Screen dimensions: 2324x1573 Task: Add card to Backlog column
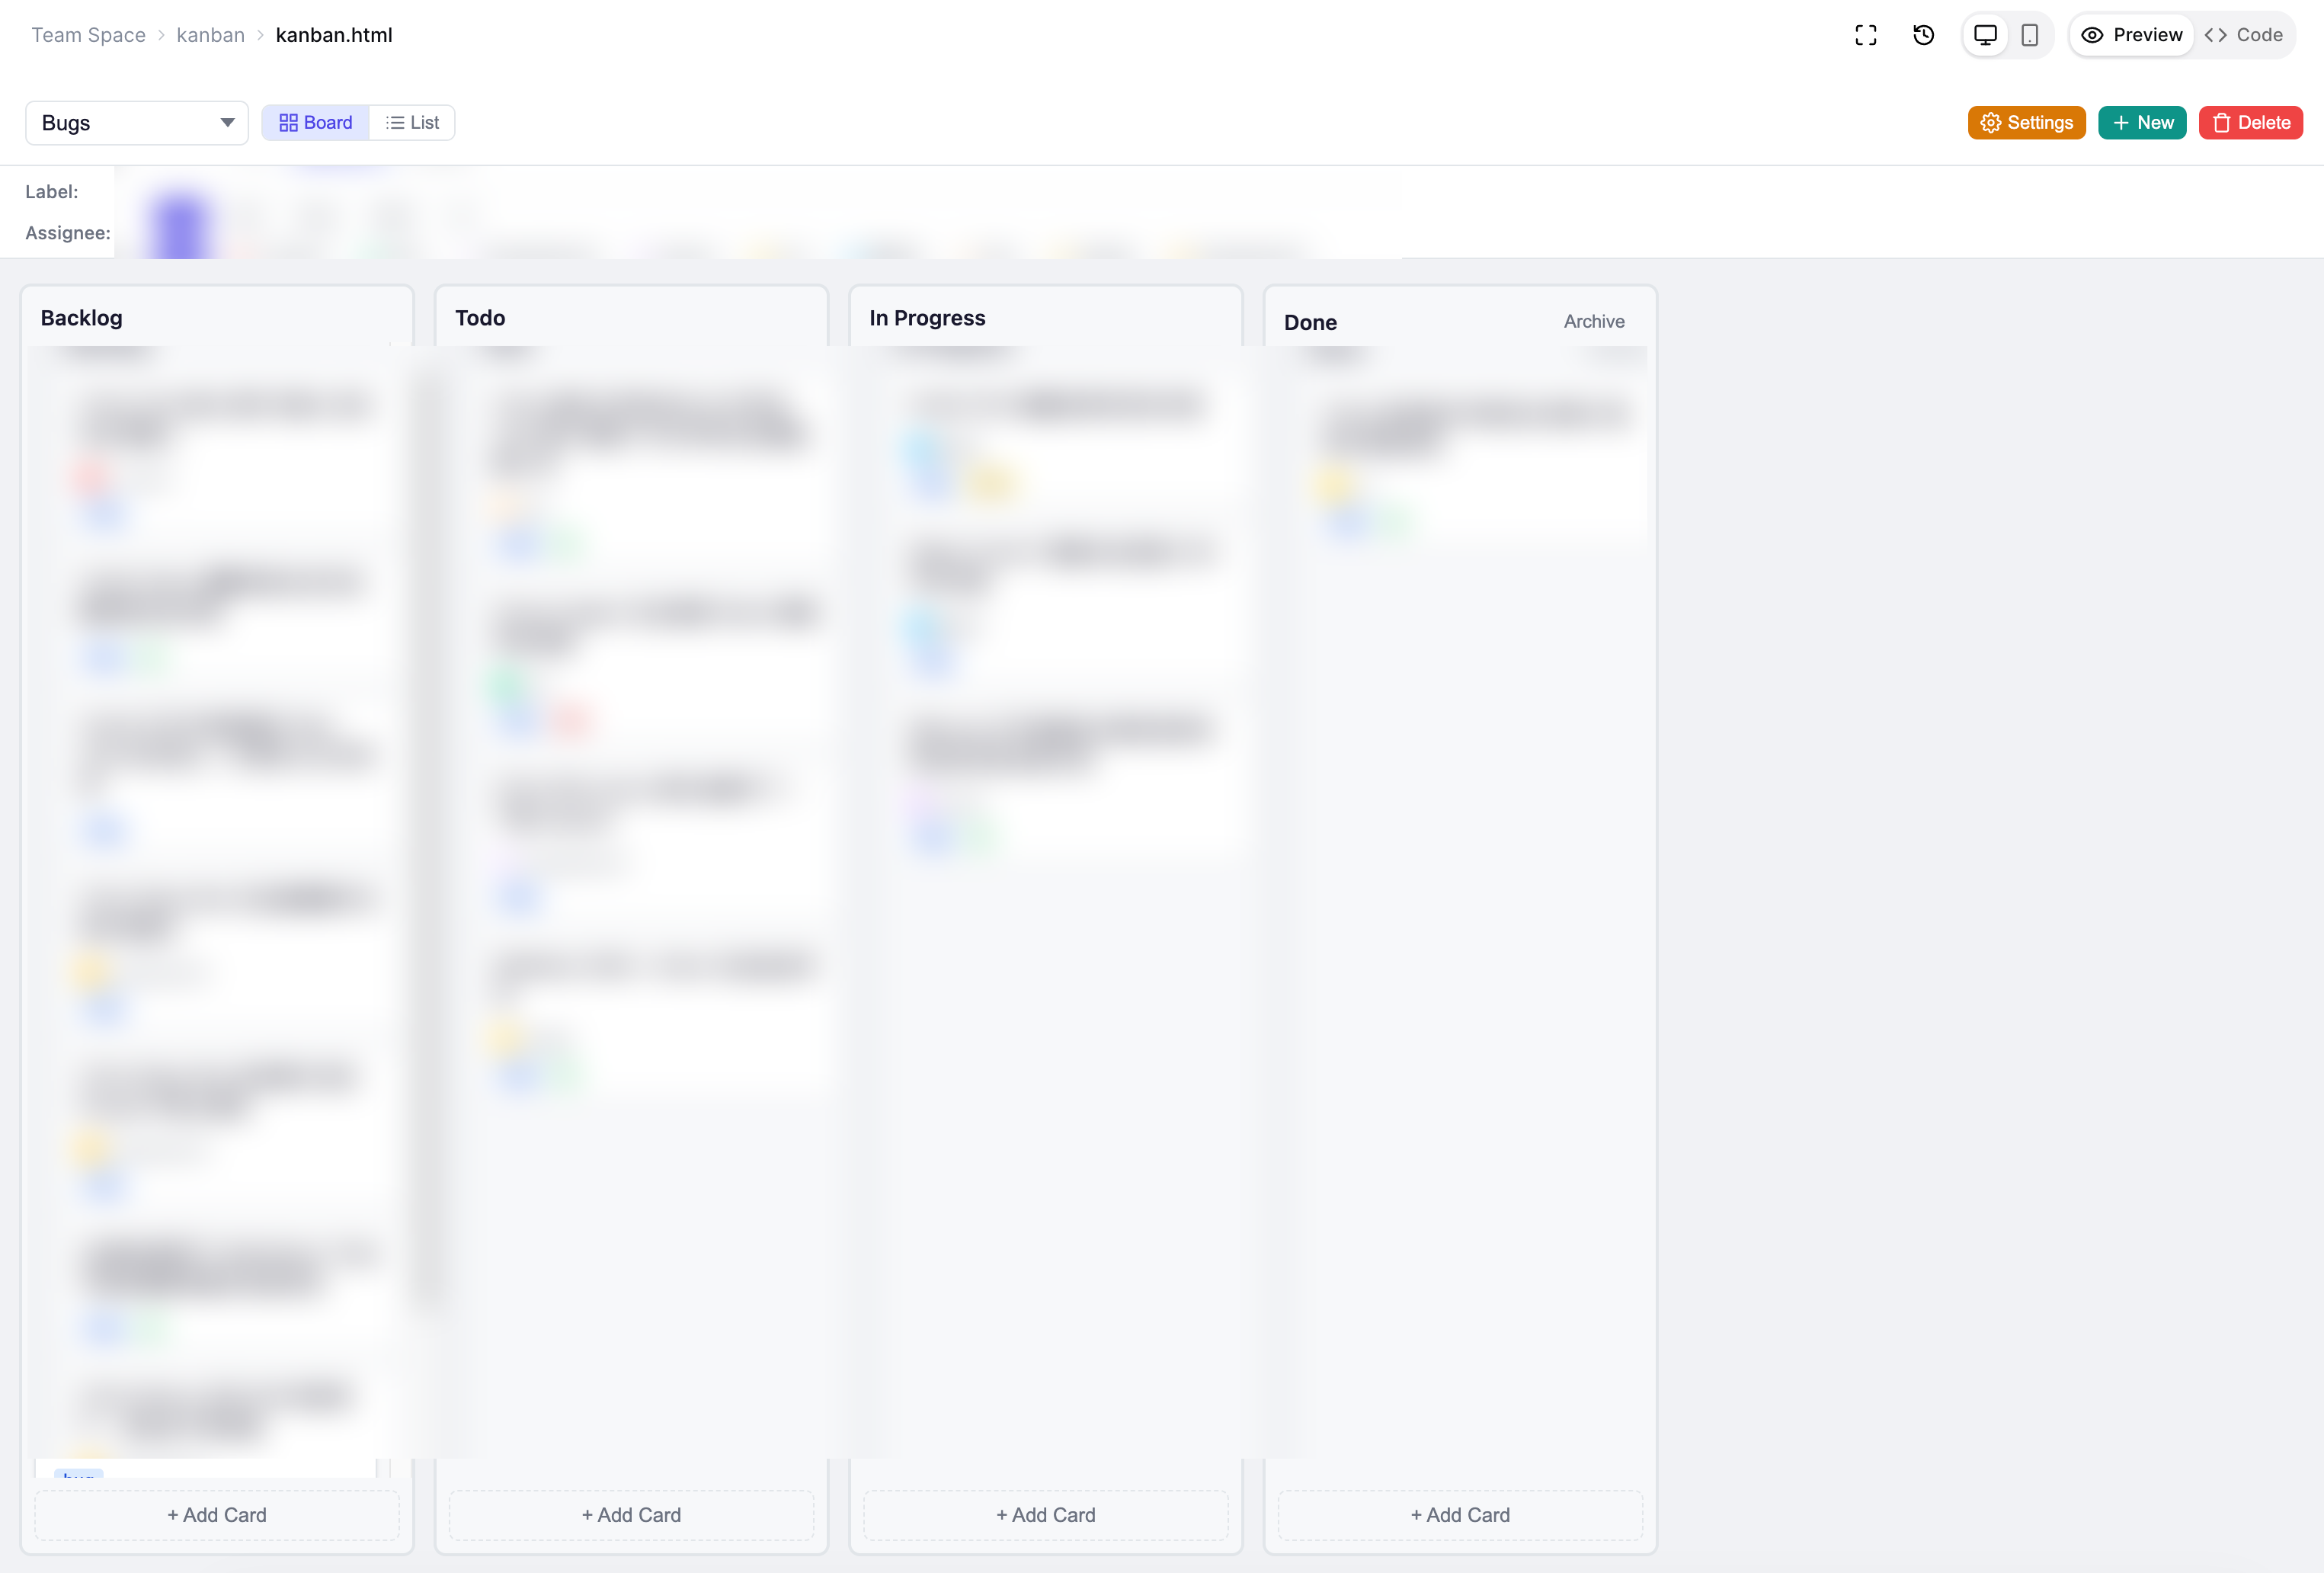[217, 1514]
